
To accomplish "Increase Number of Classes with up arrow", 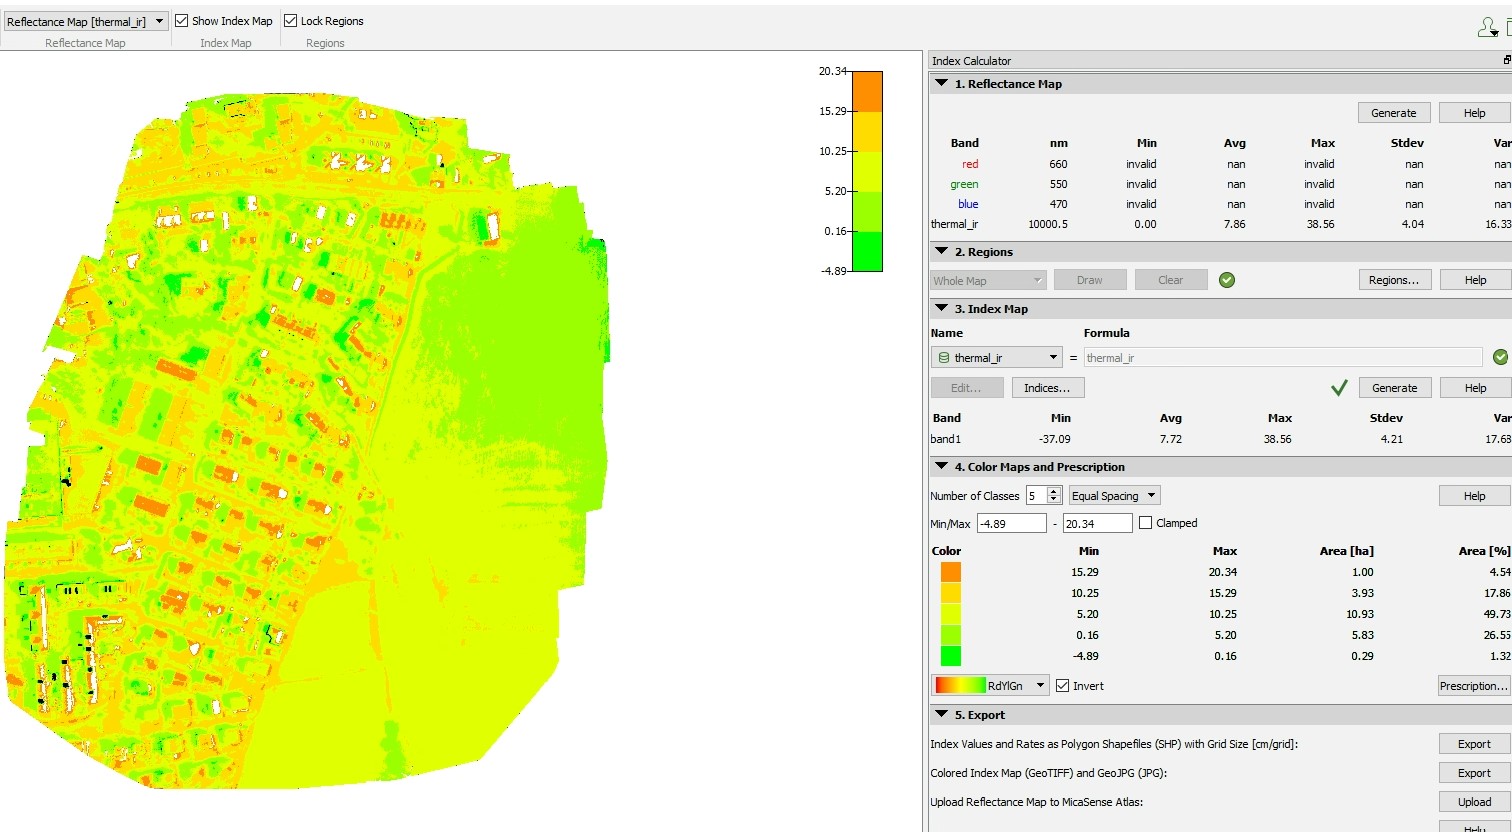I will 1053,491.
